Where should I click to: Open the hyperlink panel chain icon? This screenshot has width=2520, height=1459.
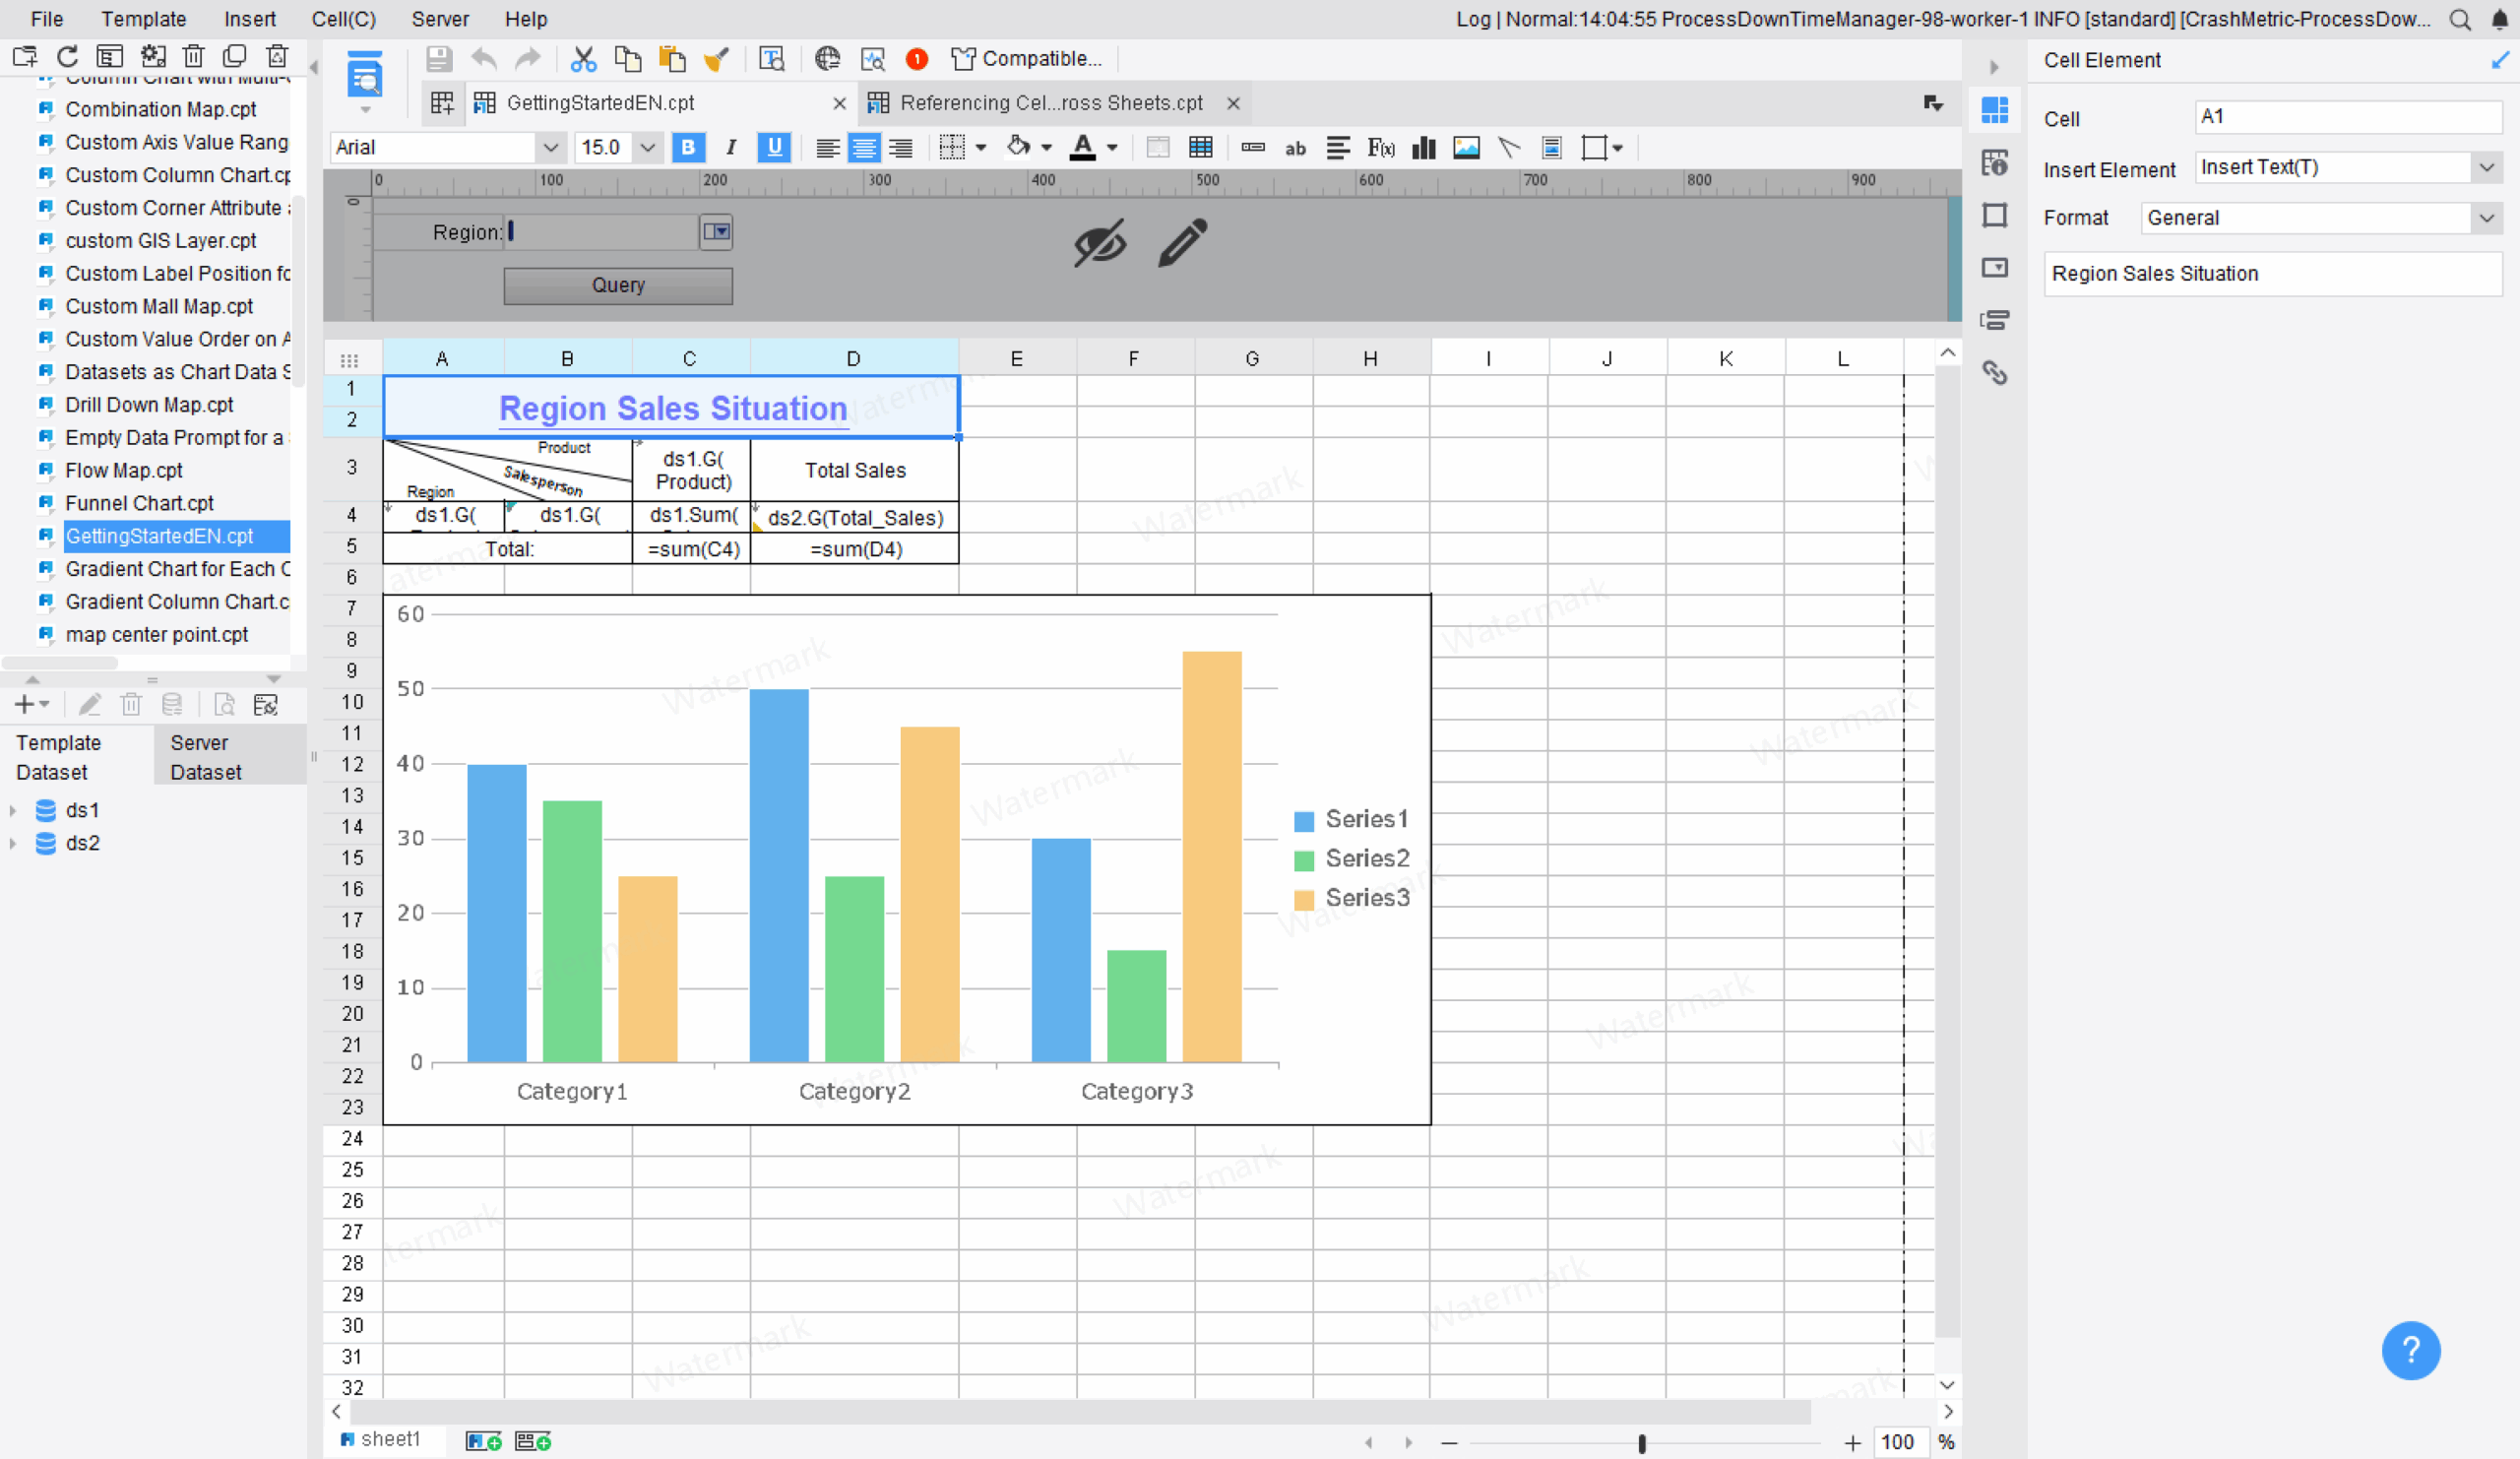(x=1995, y=373)
